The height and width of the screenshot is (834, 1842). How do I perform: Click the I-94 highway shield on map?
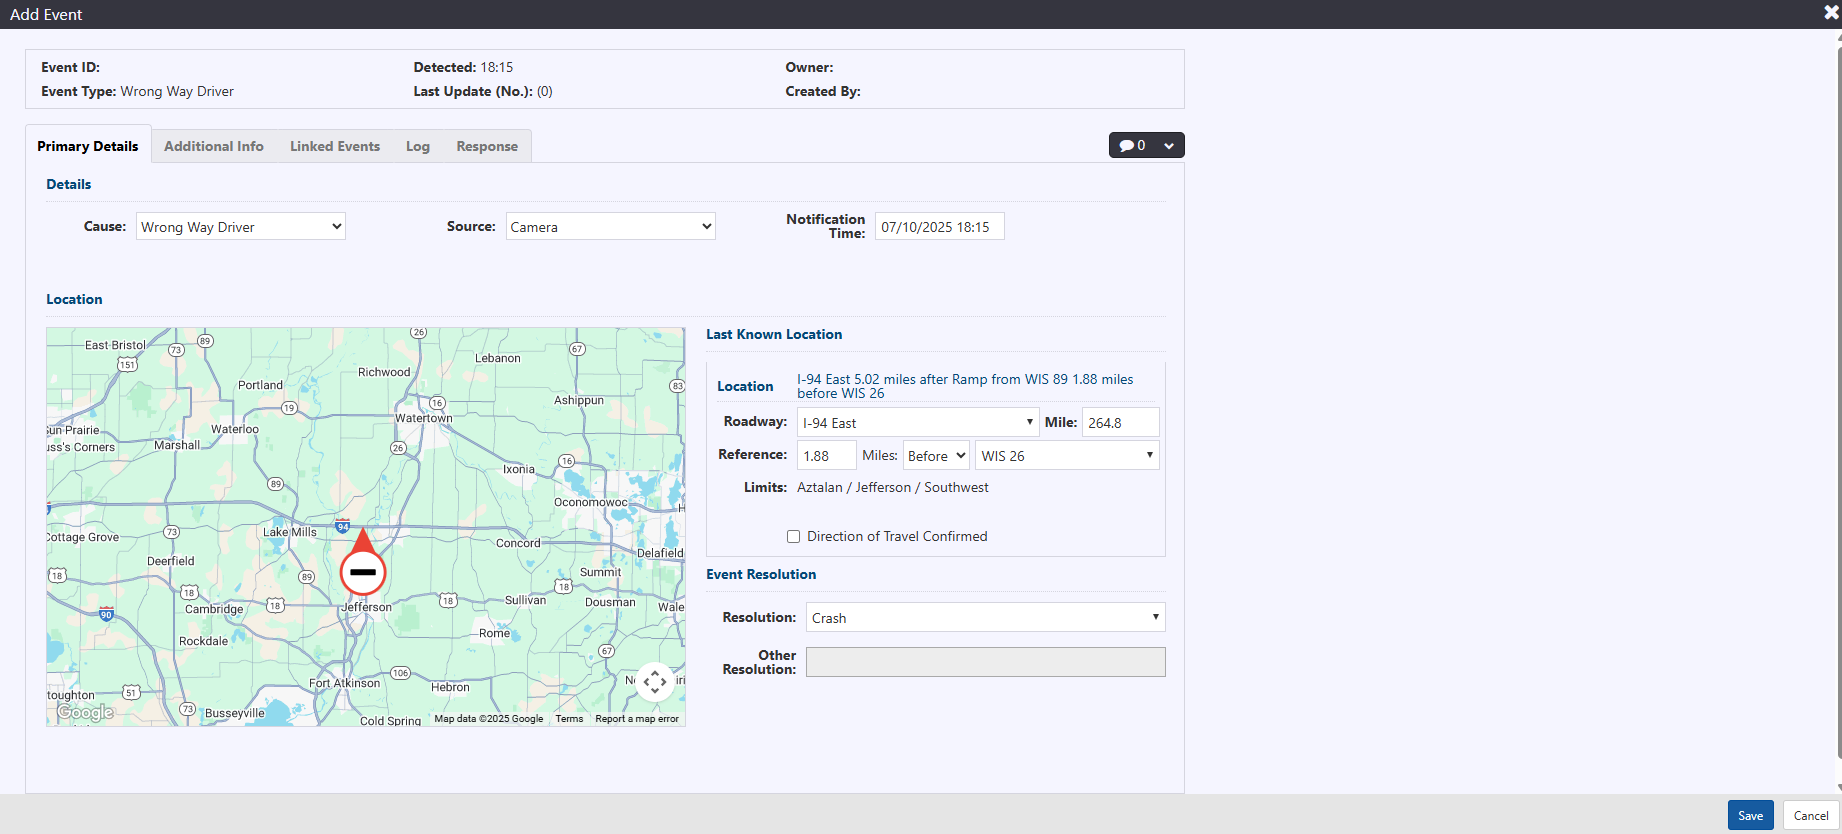(x=342, y=526)
